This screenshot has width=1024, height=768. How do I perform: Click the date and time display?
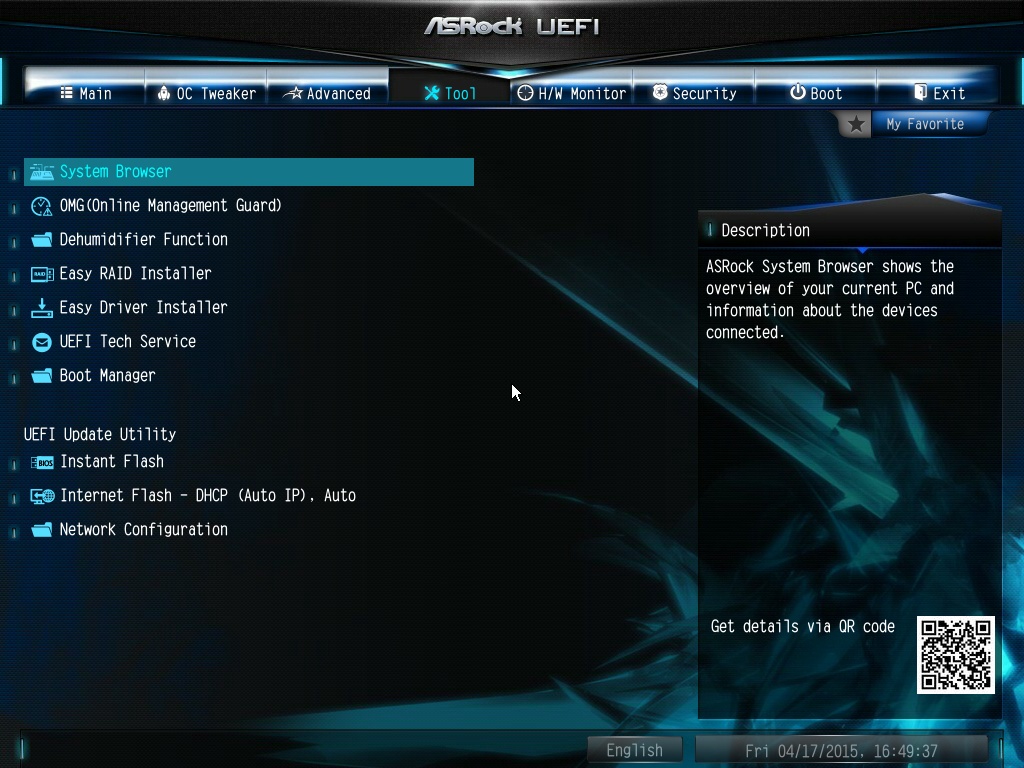pyautogui.click(x=841, y=751)
